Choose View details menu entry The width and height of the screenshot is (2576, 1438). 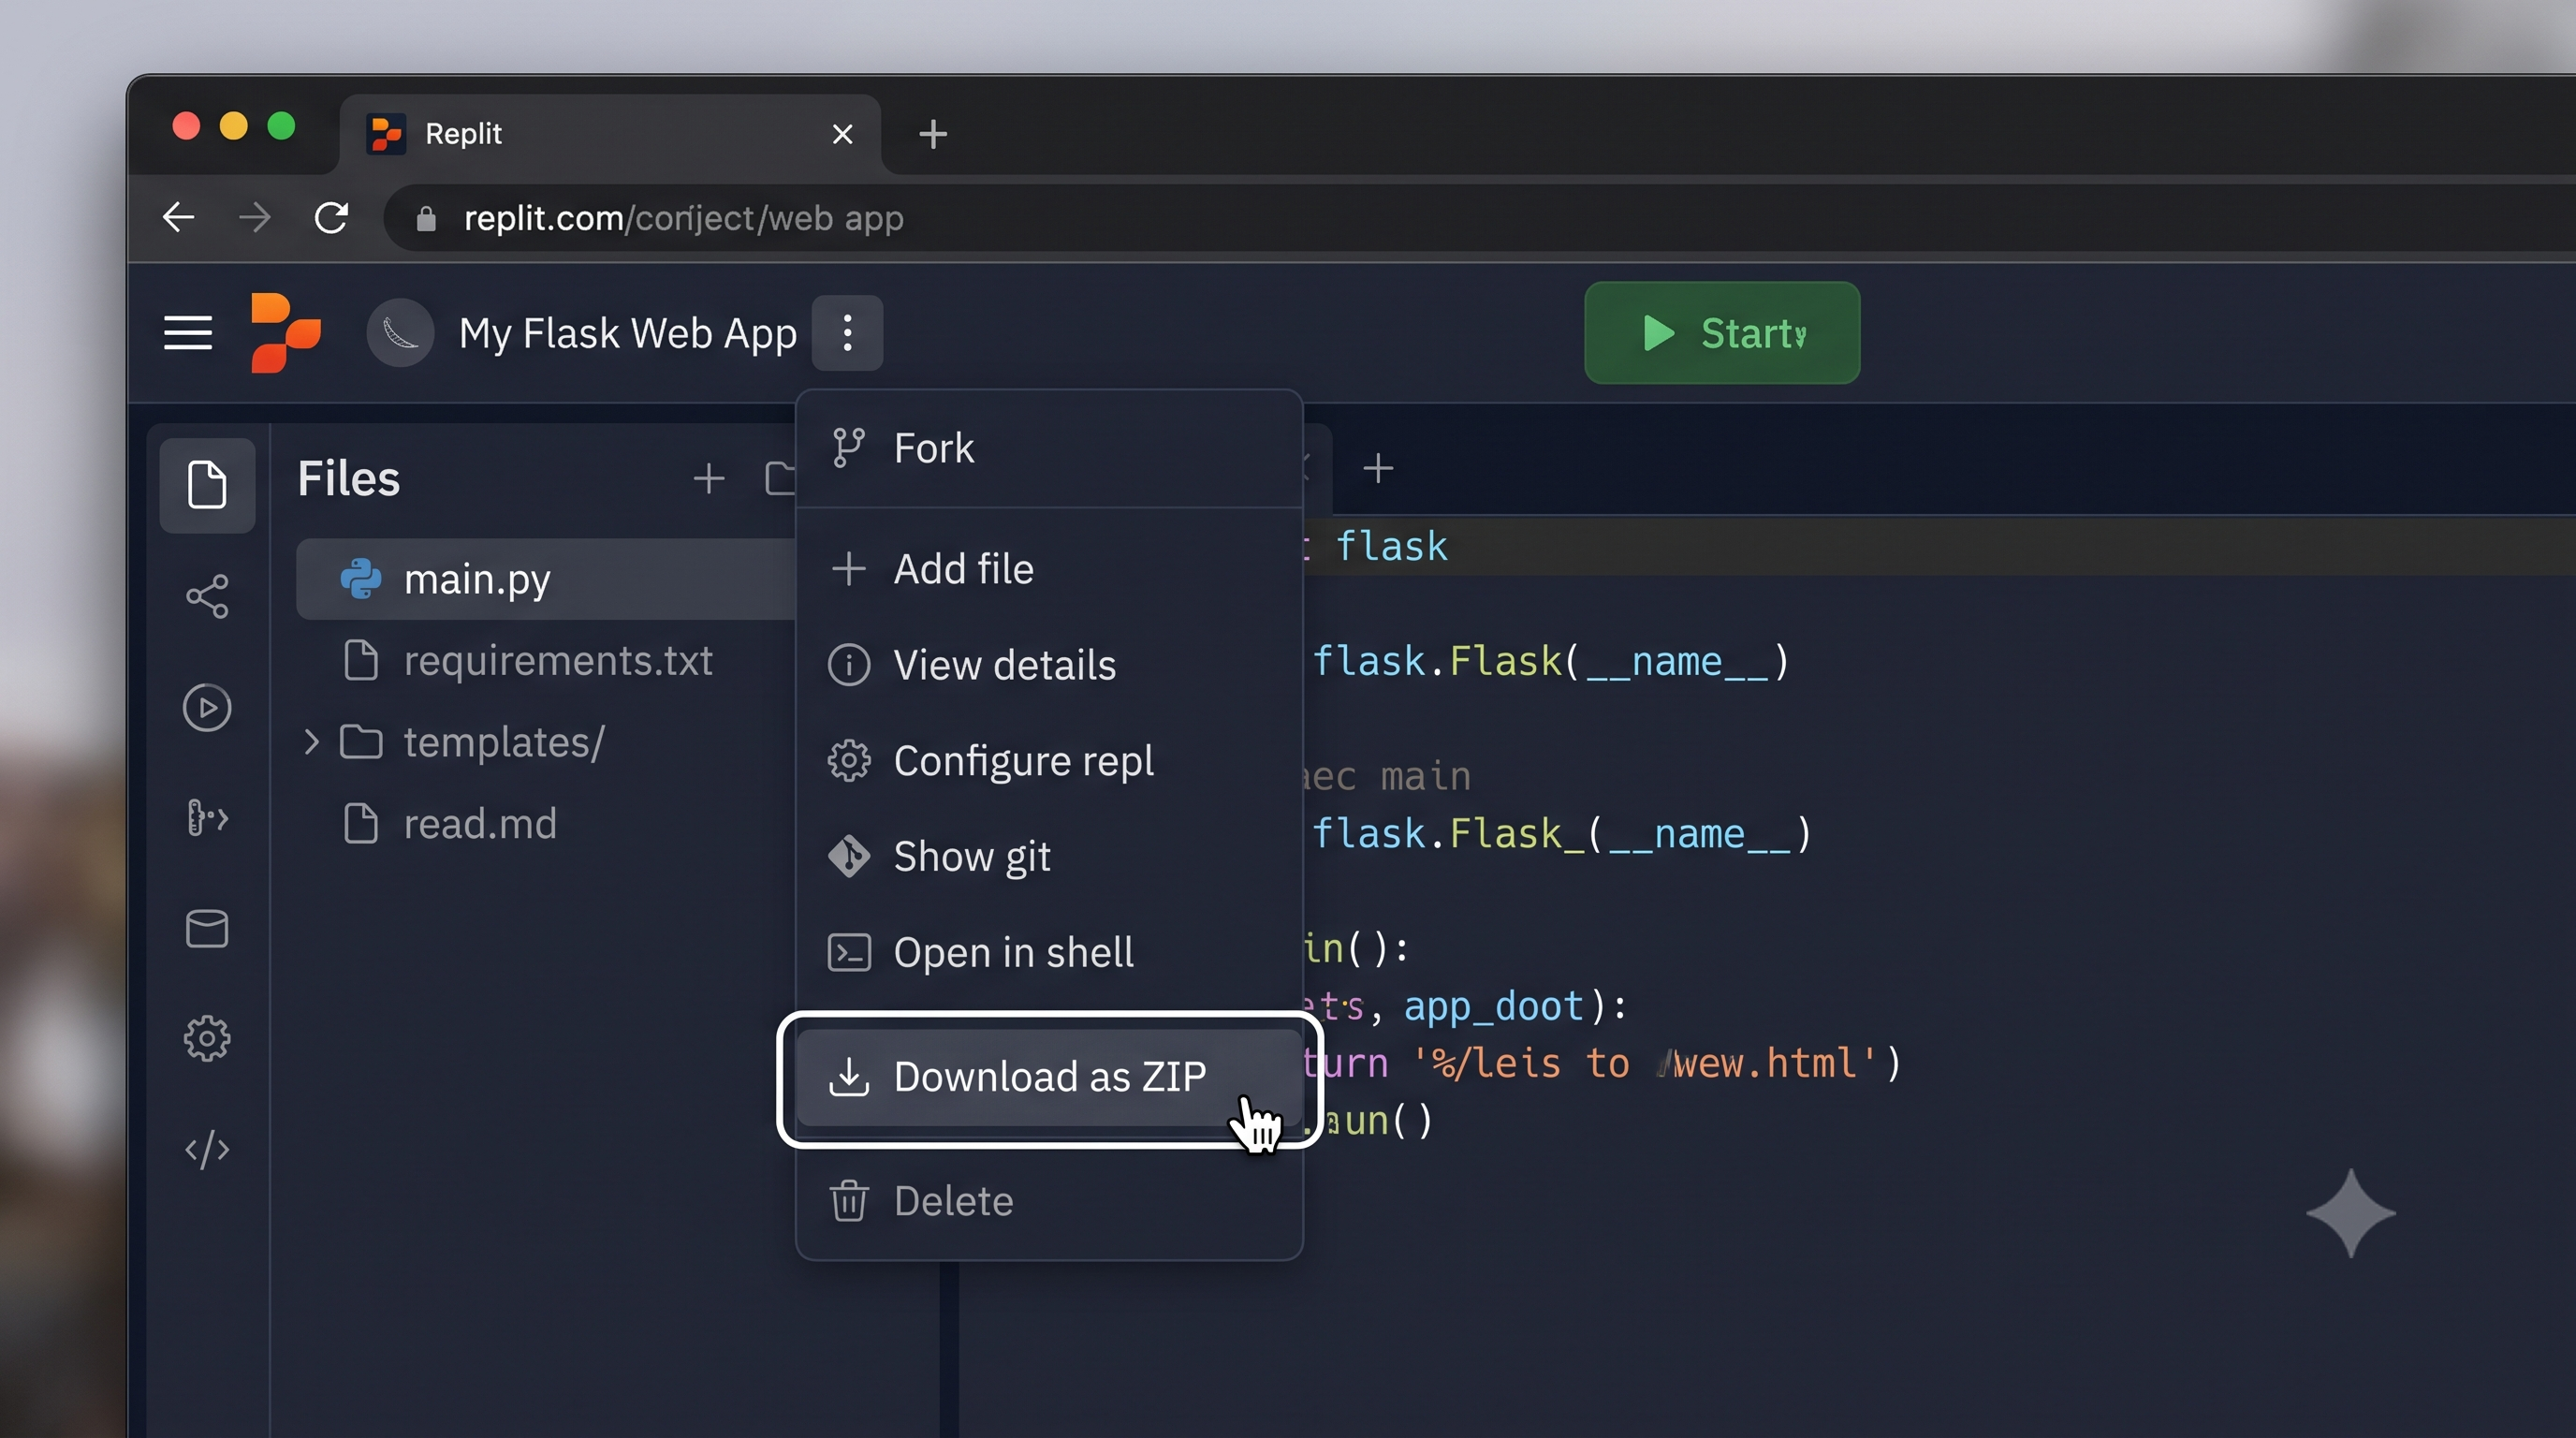pyautogui.click(x=1049, y=665)
